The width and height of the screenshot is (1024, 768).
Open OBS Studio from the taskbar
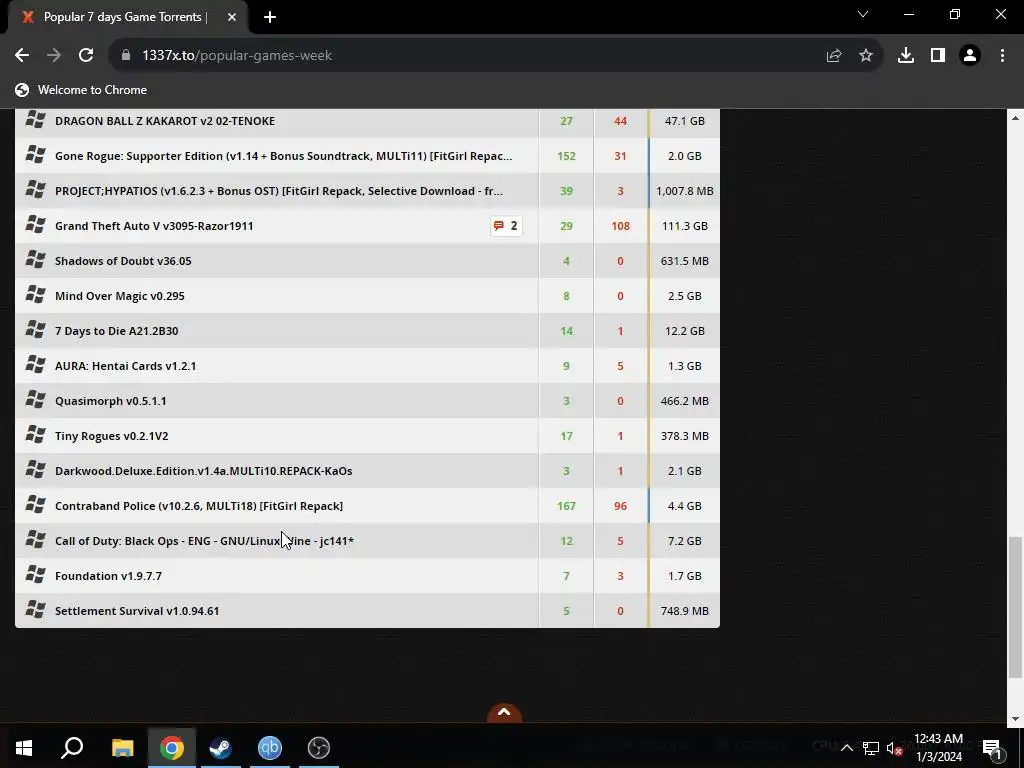click(319, 748)
